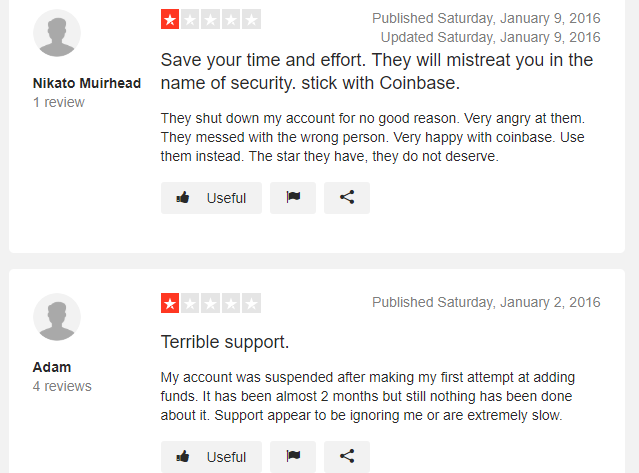The width and height of the screenshot is (639, 473).
Task: Open Nikato Muirhead's avatar image
Action: 57,35
